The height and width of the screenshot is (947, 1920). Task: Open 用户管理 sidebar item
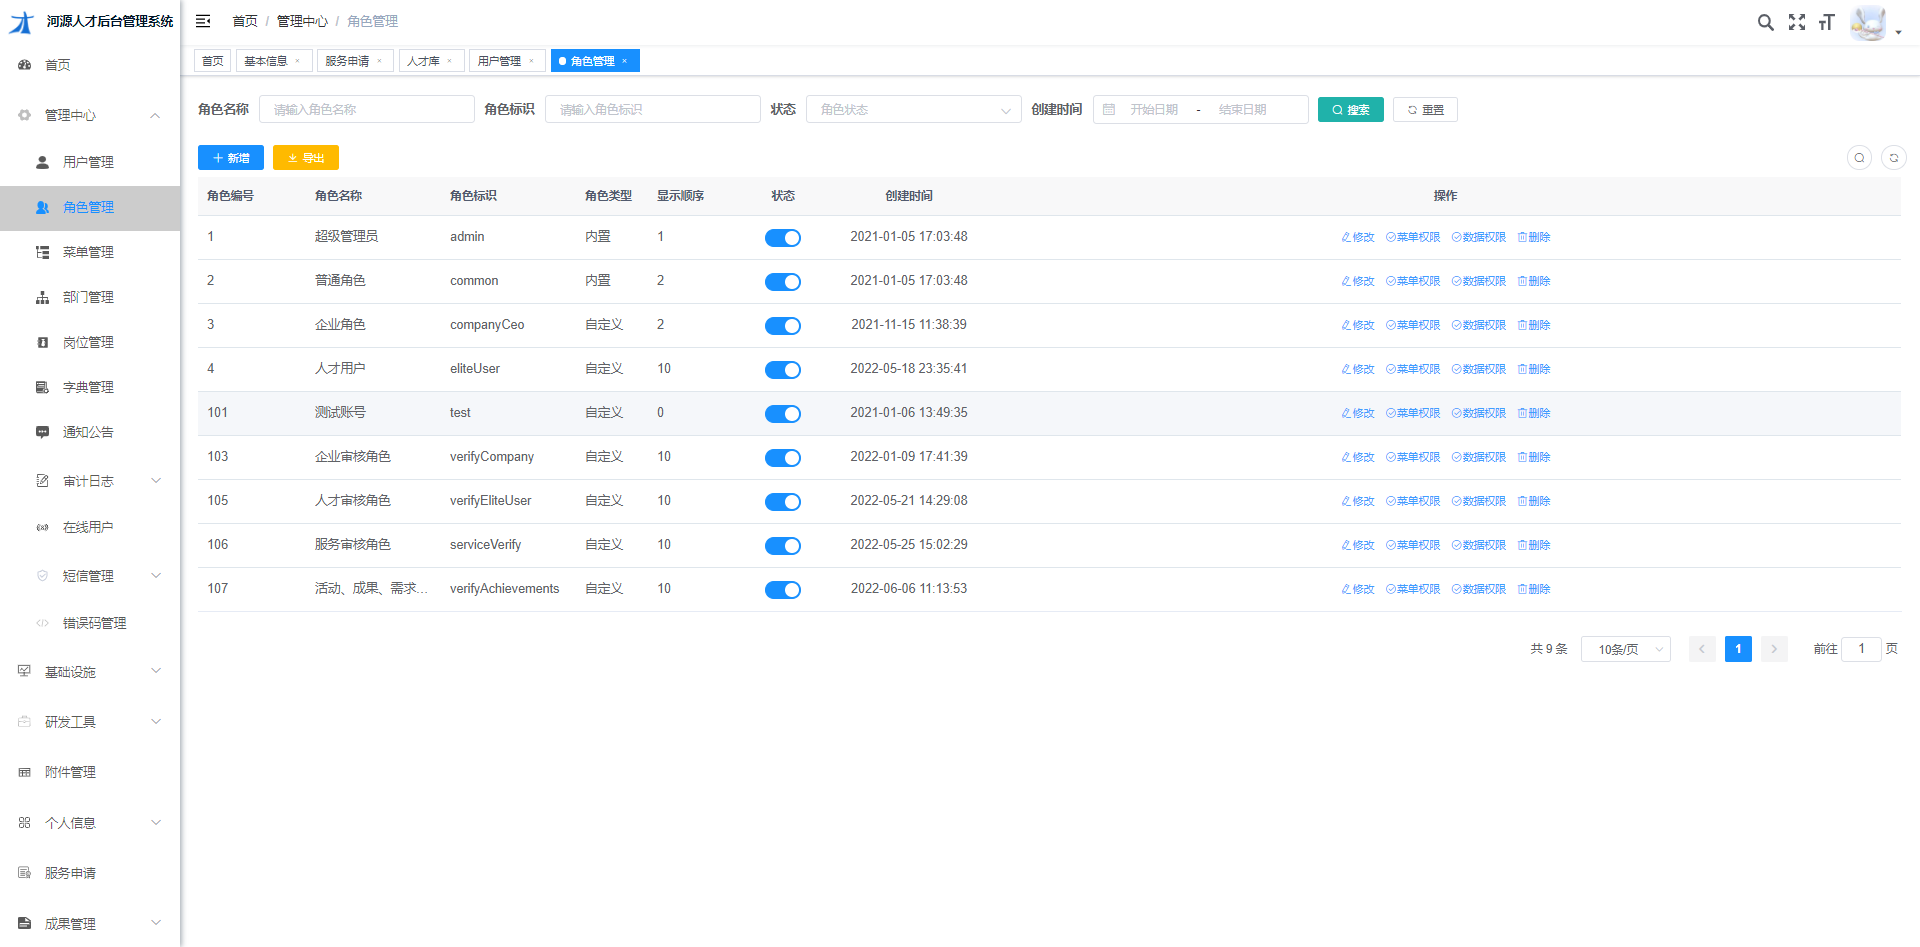tap(88, 162)
